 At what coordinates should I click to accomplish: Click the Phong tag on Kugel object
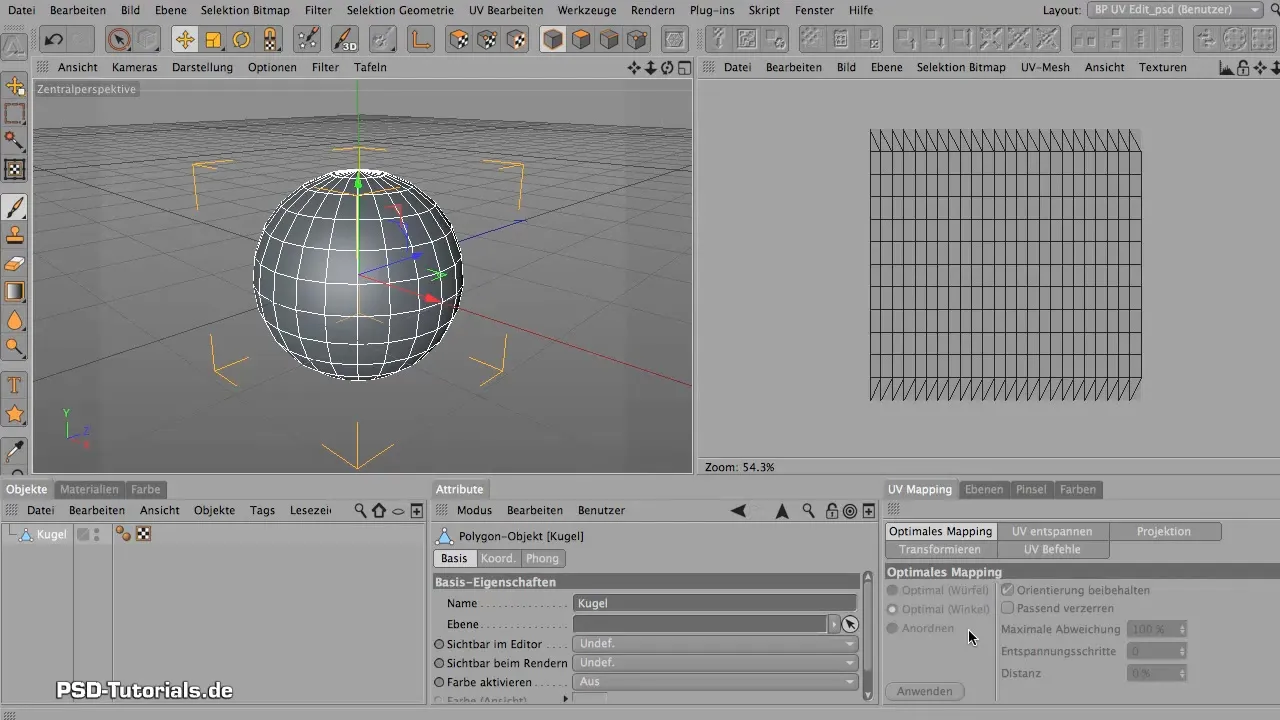124,534
